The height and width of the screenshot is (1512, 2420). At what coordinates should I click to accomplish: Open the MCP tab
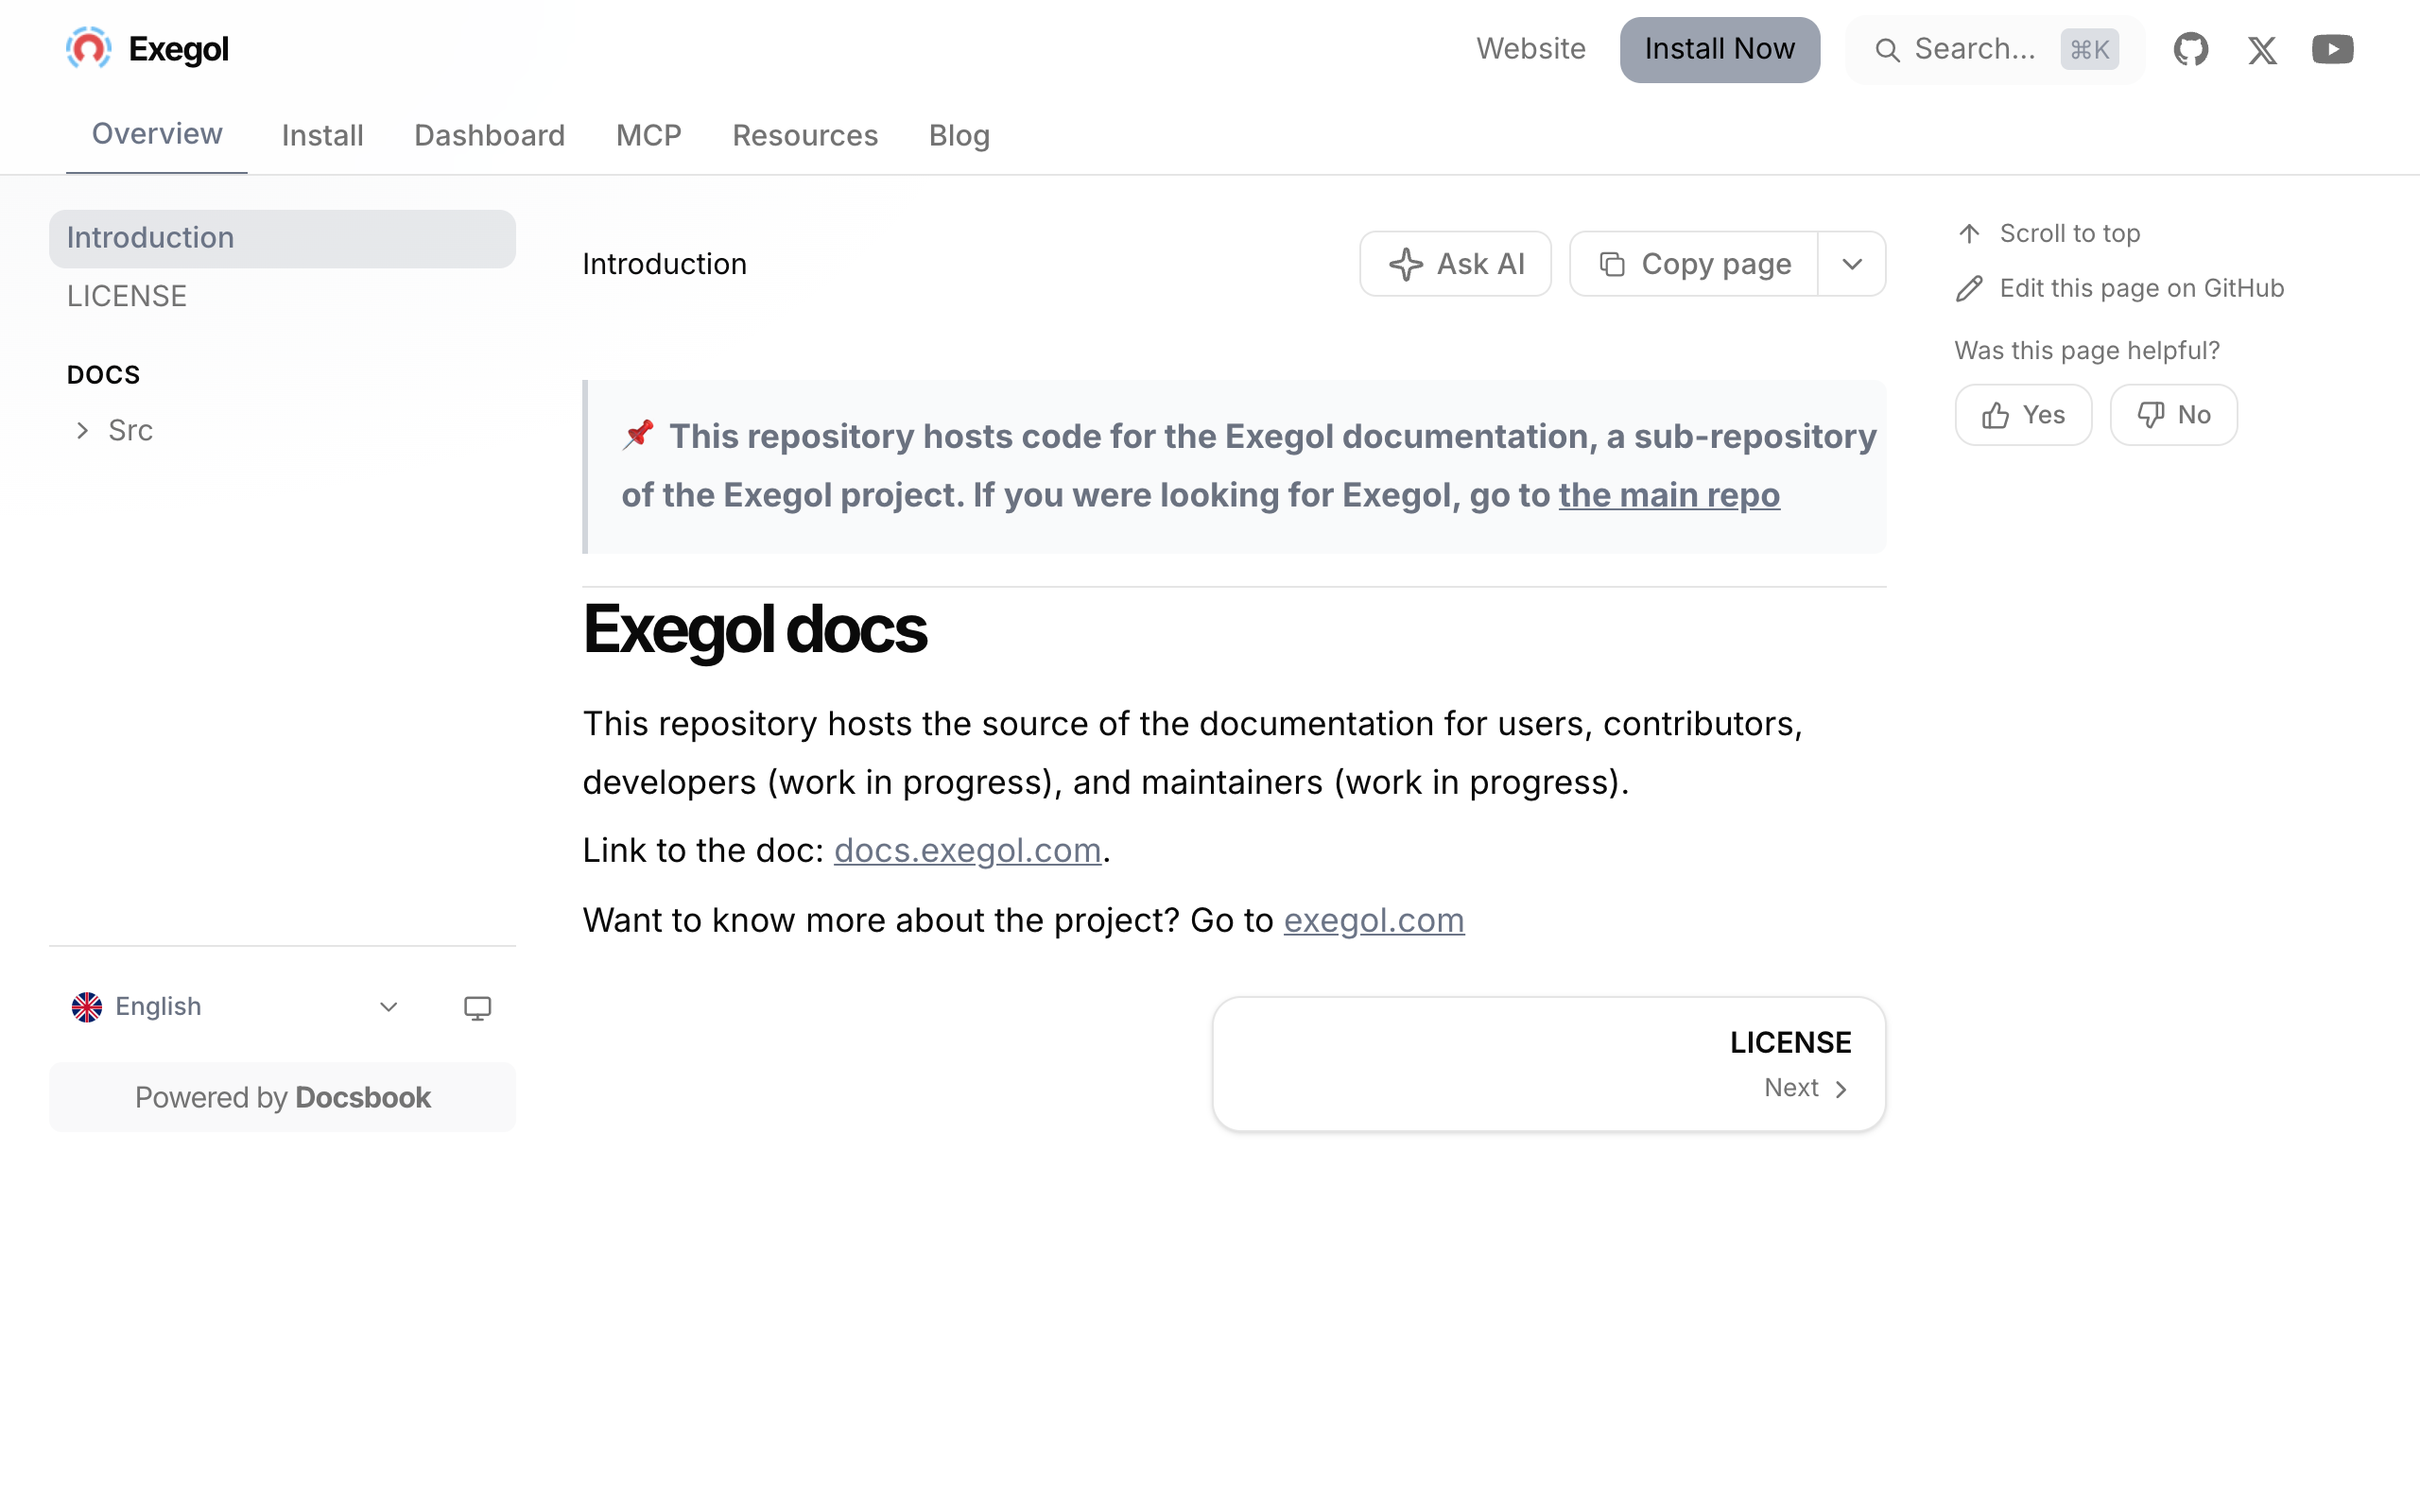click(648, 135)
